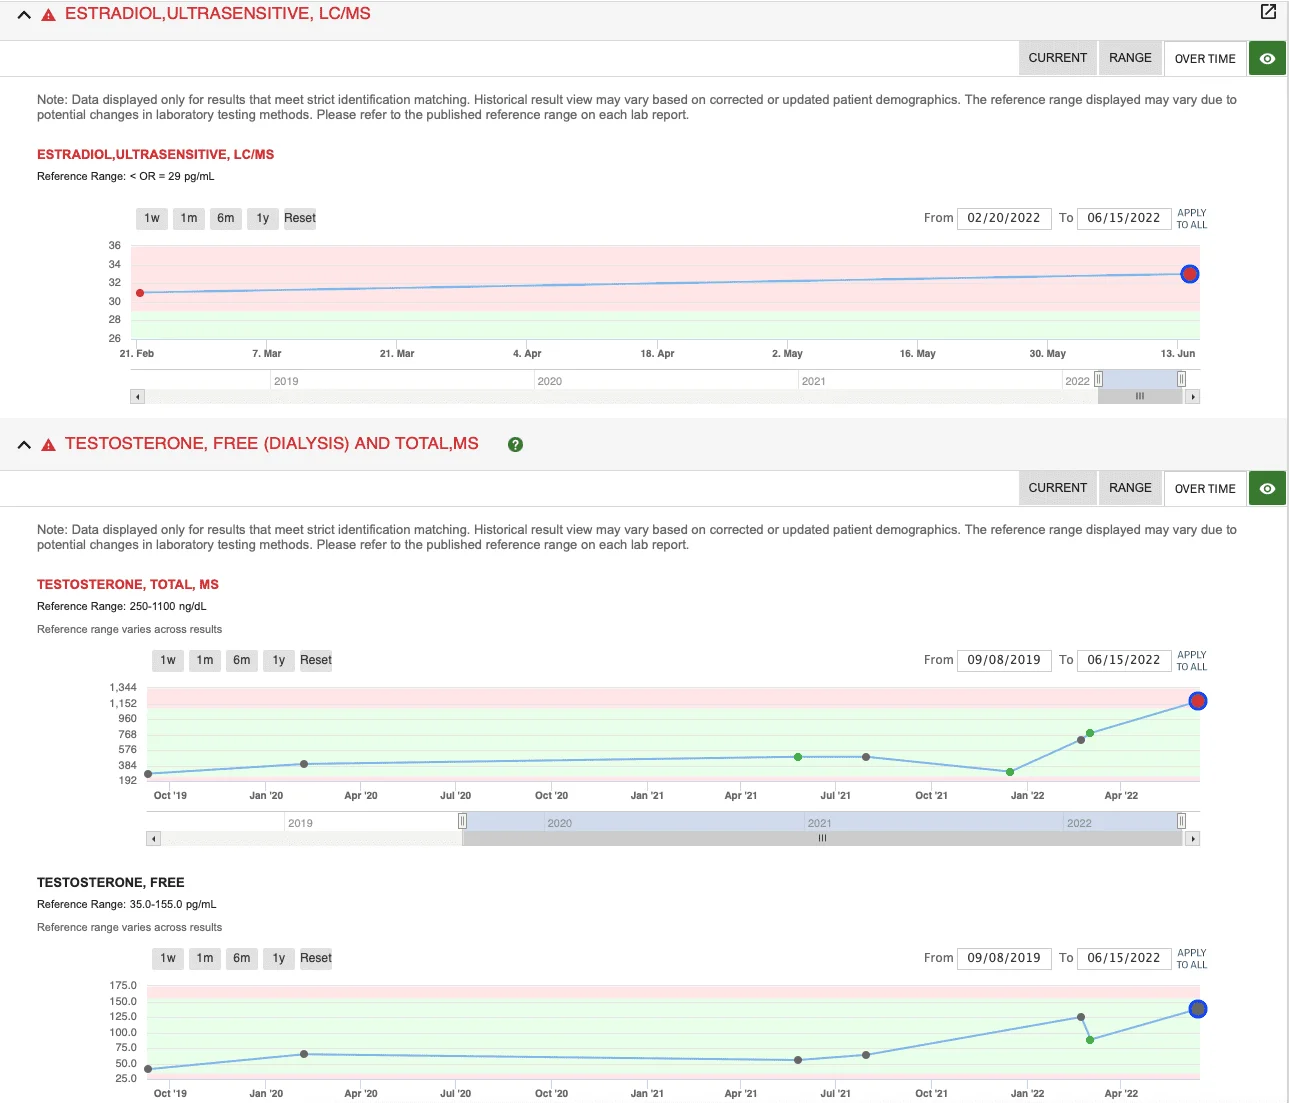Image resolution: width=1289 pixels, height=1103 pixels.
Task: Click Testosterone Total navigator right arrow
Action: point(1192,839)
